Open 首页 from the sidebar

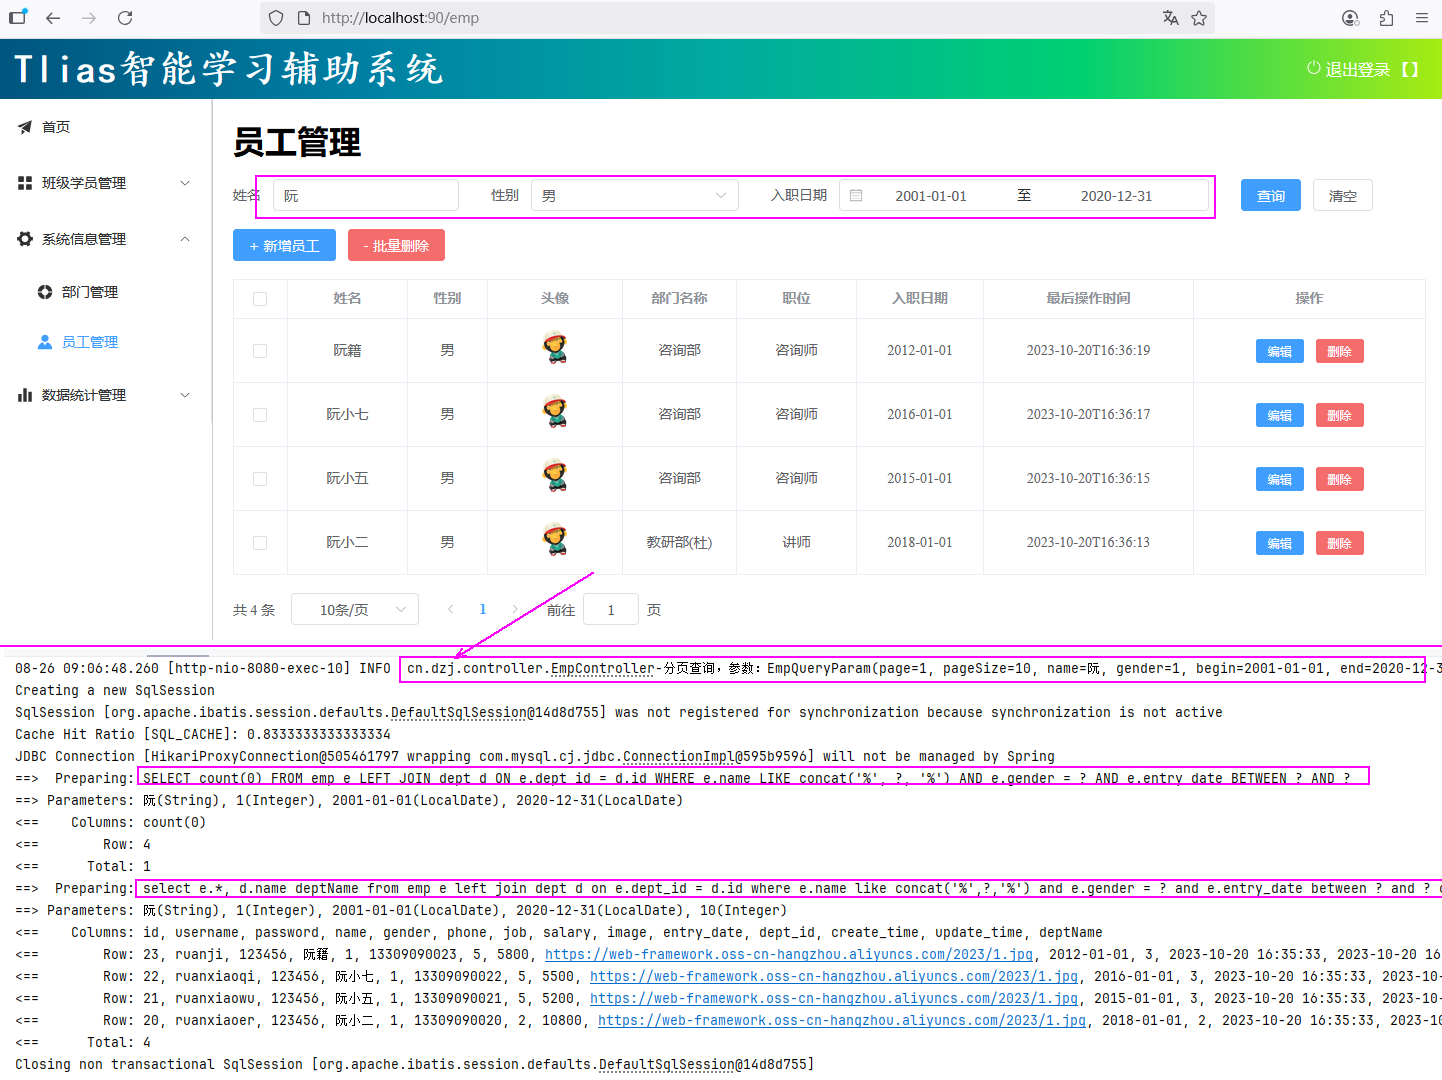point(56,127)
